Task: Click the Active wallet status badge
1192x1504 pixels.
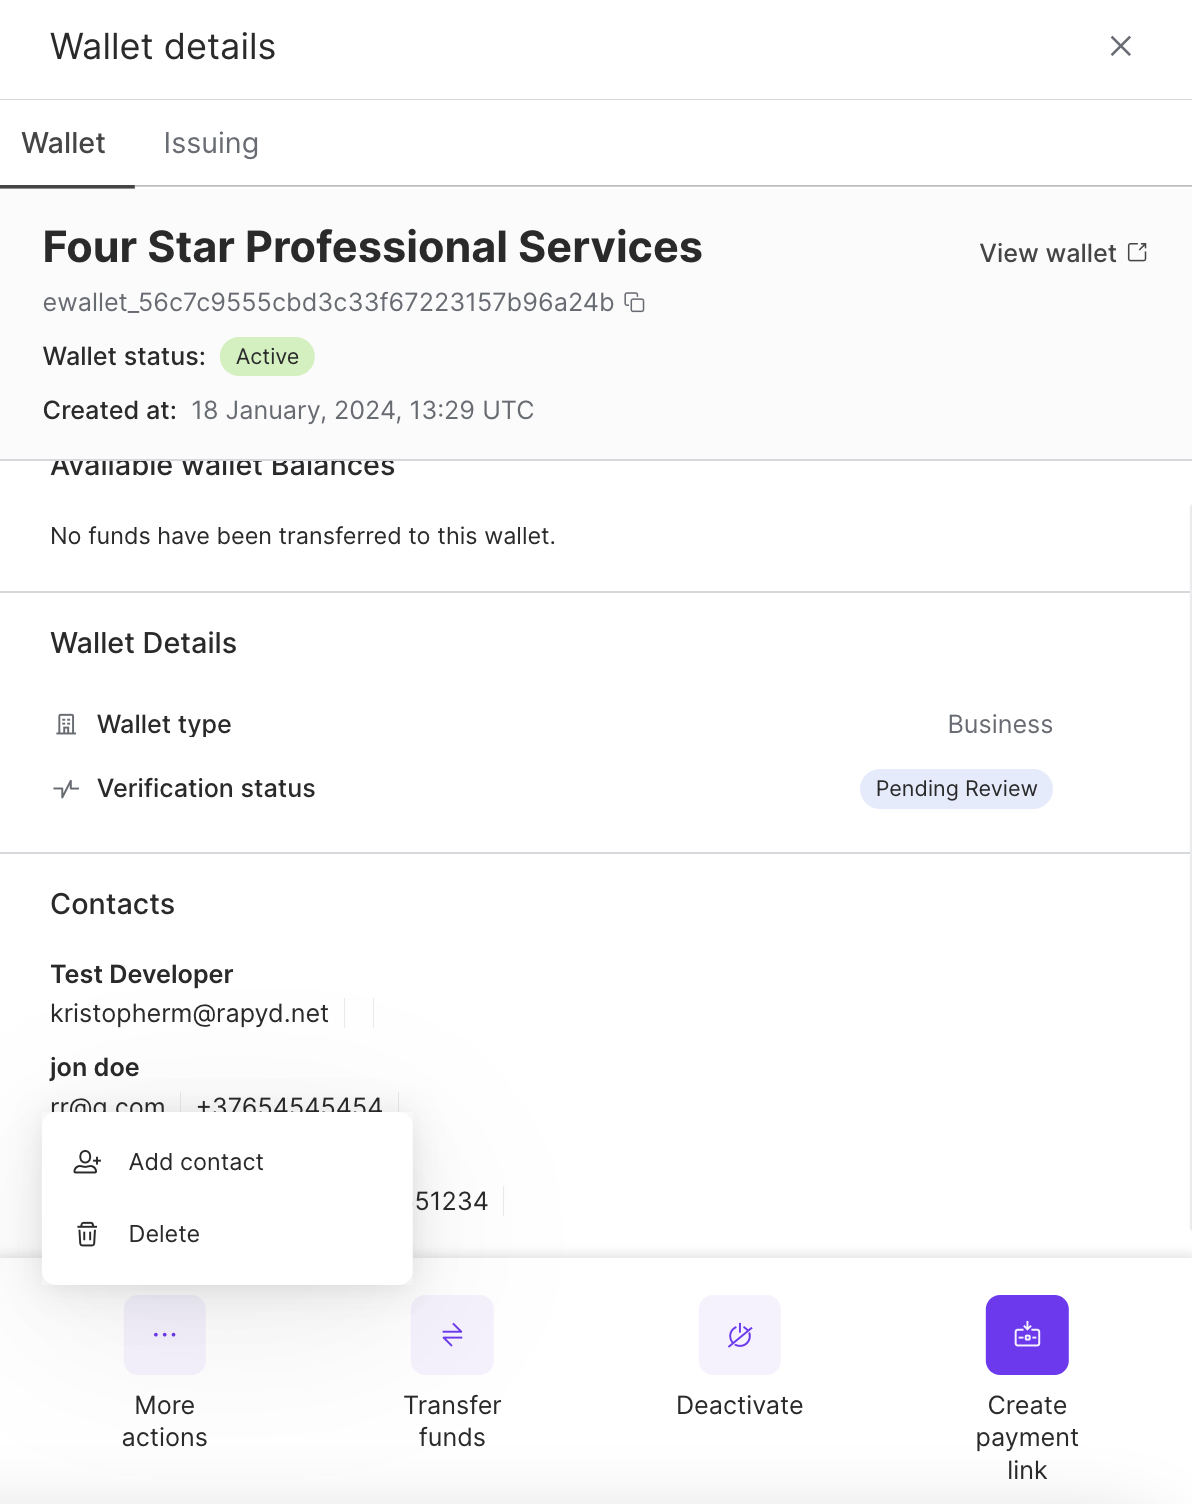Action: (x=267, y=357)
